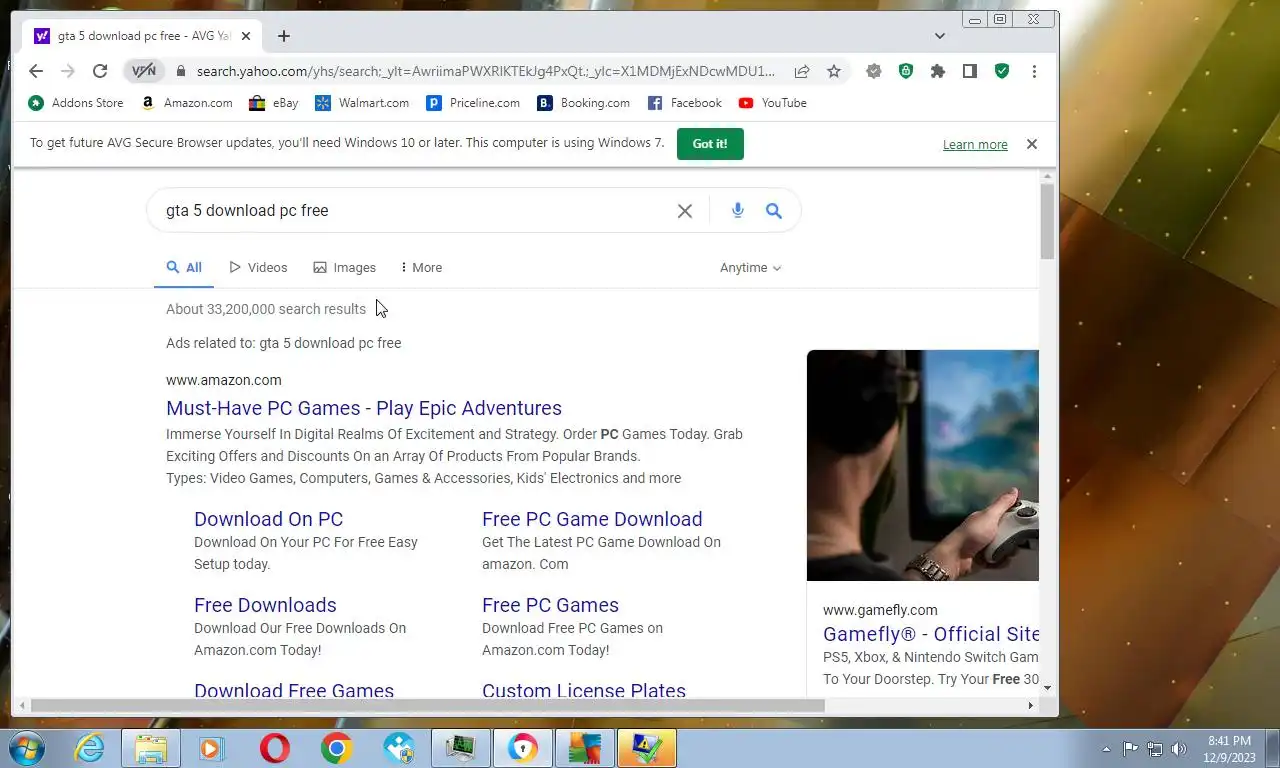
Task: Open Addons Store bookmark
Action: click(x=76, y=103)
